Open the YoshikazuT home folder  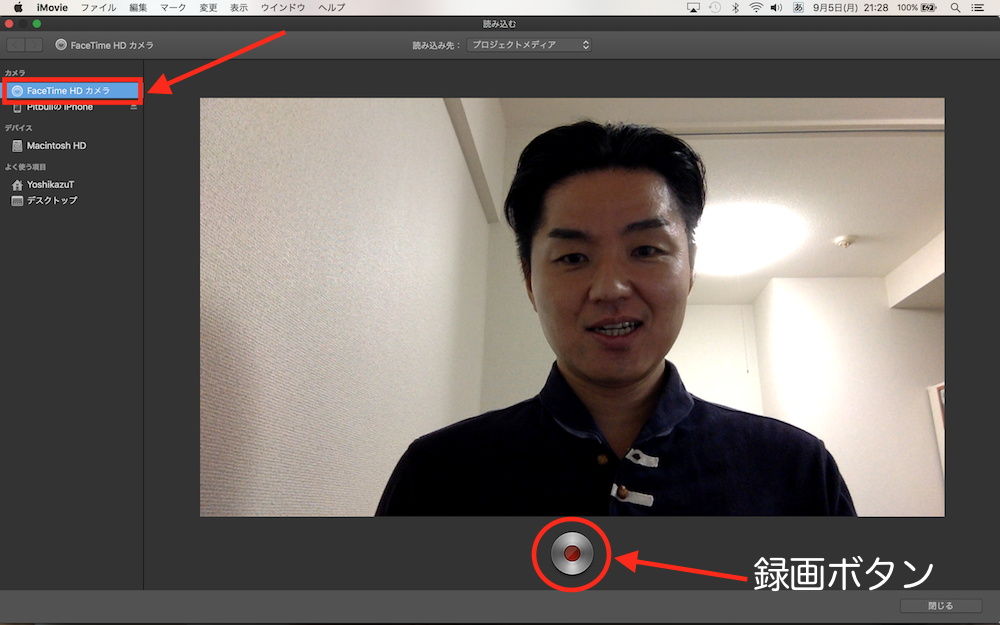(x=50, y=185)
